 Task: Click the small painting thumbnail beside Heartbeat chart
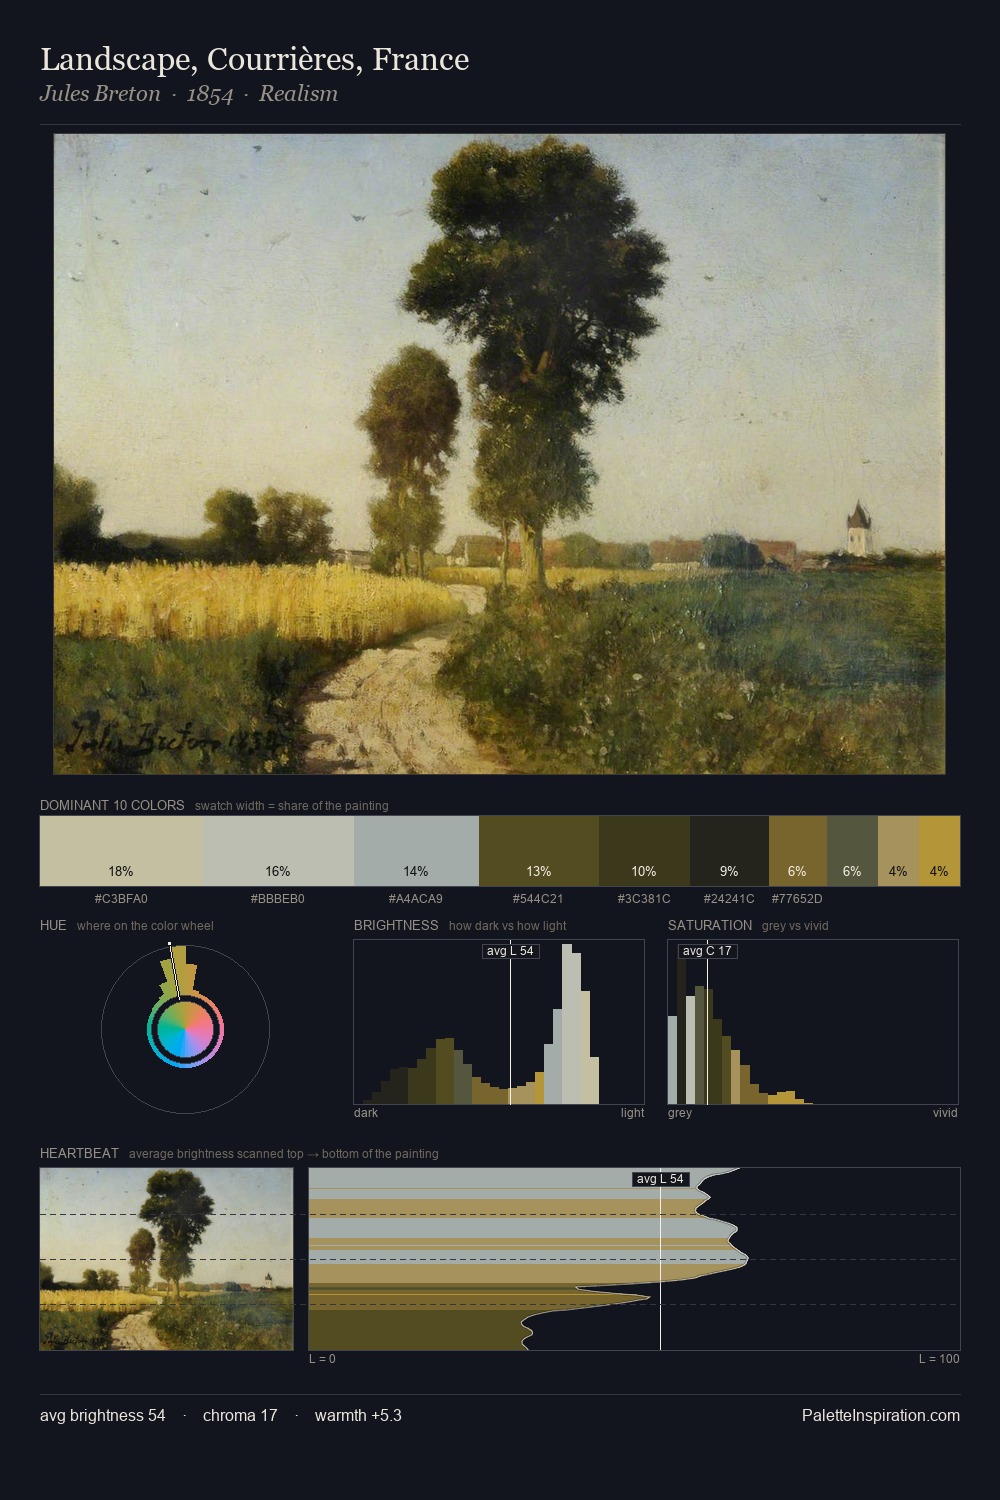[x=167, y=1259]
